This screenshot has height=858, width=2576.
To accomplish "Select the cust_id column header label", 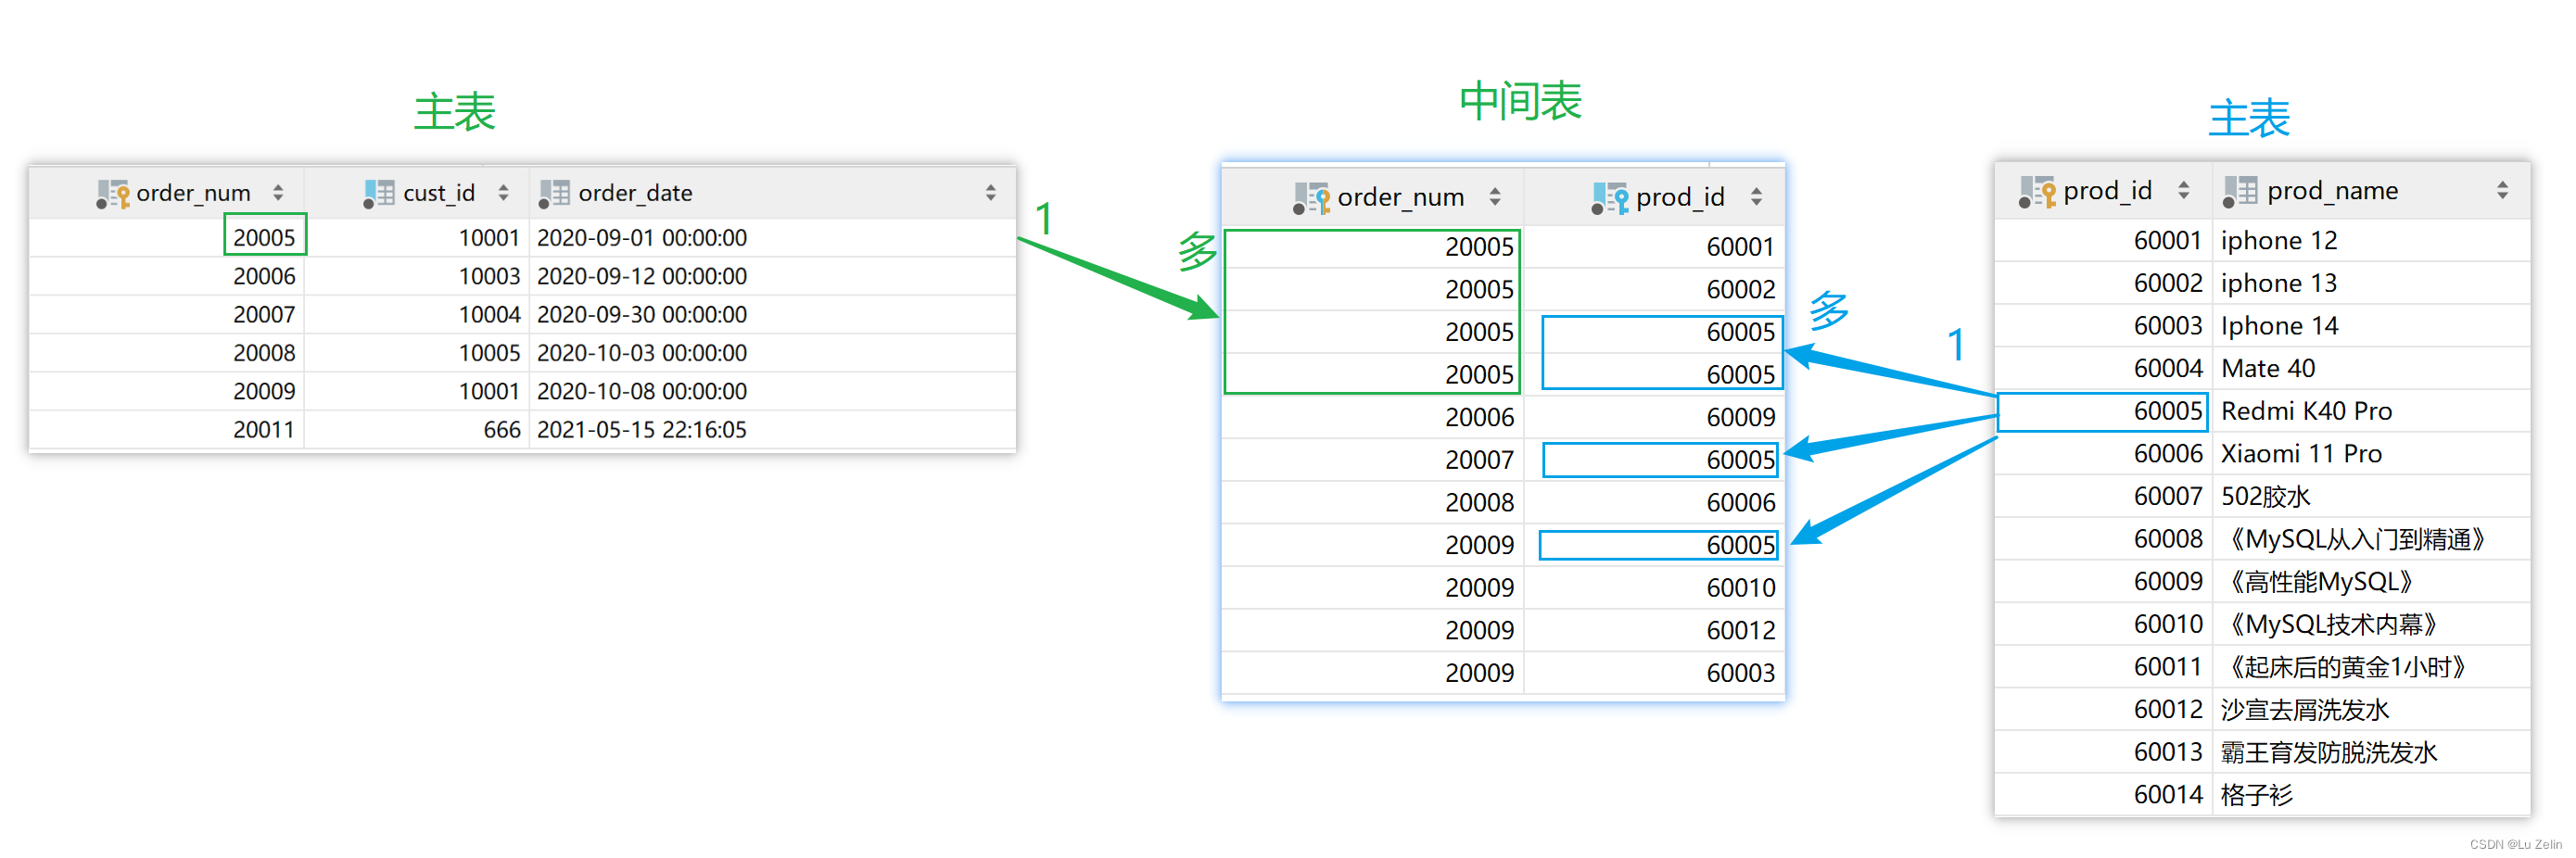I will click(439, 193).
